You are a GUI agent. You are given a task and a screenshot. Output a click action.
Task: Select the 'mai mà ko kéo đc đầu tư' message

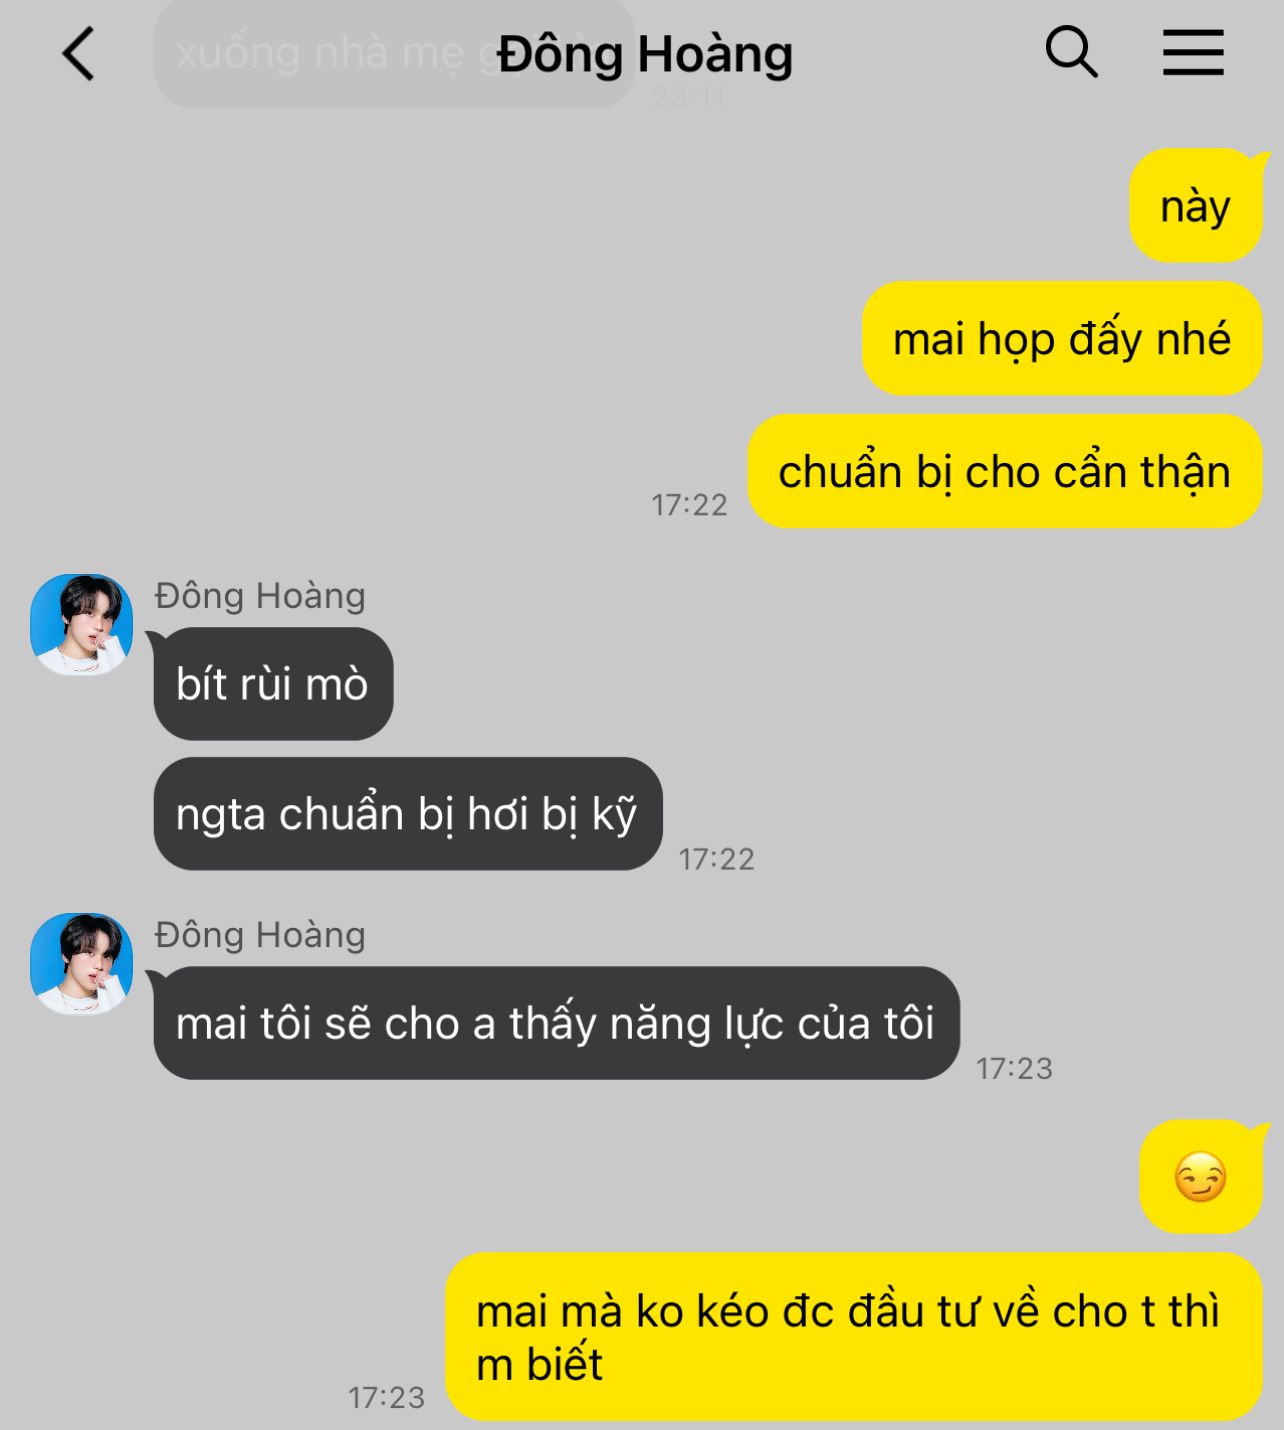coord(854,1337)
